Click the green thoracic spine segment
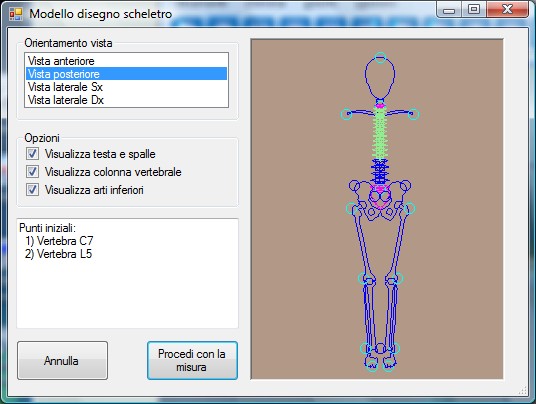 pos(380,133)
